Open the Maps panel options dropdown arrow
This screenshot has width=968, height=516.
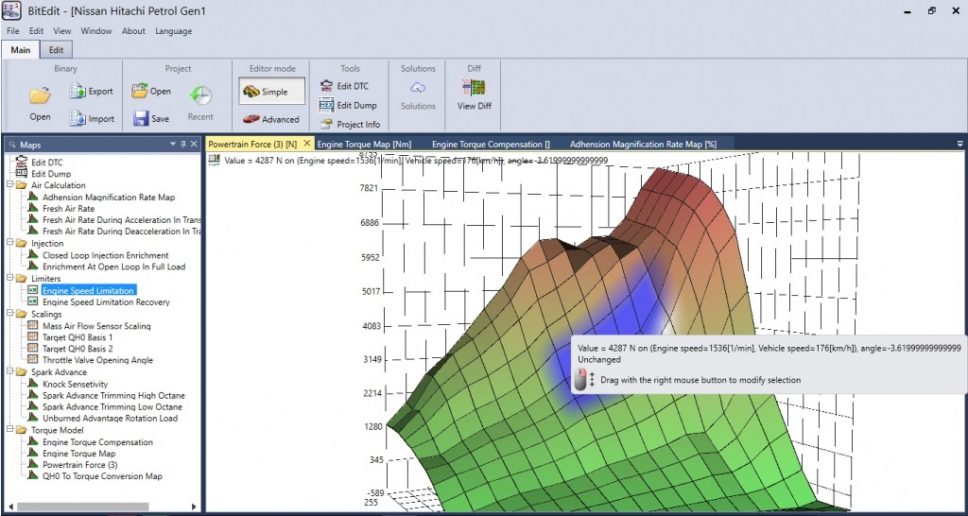[x=172, y=145]
